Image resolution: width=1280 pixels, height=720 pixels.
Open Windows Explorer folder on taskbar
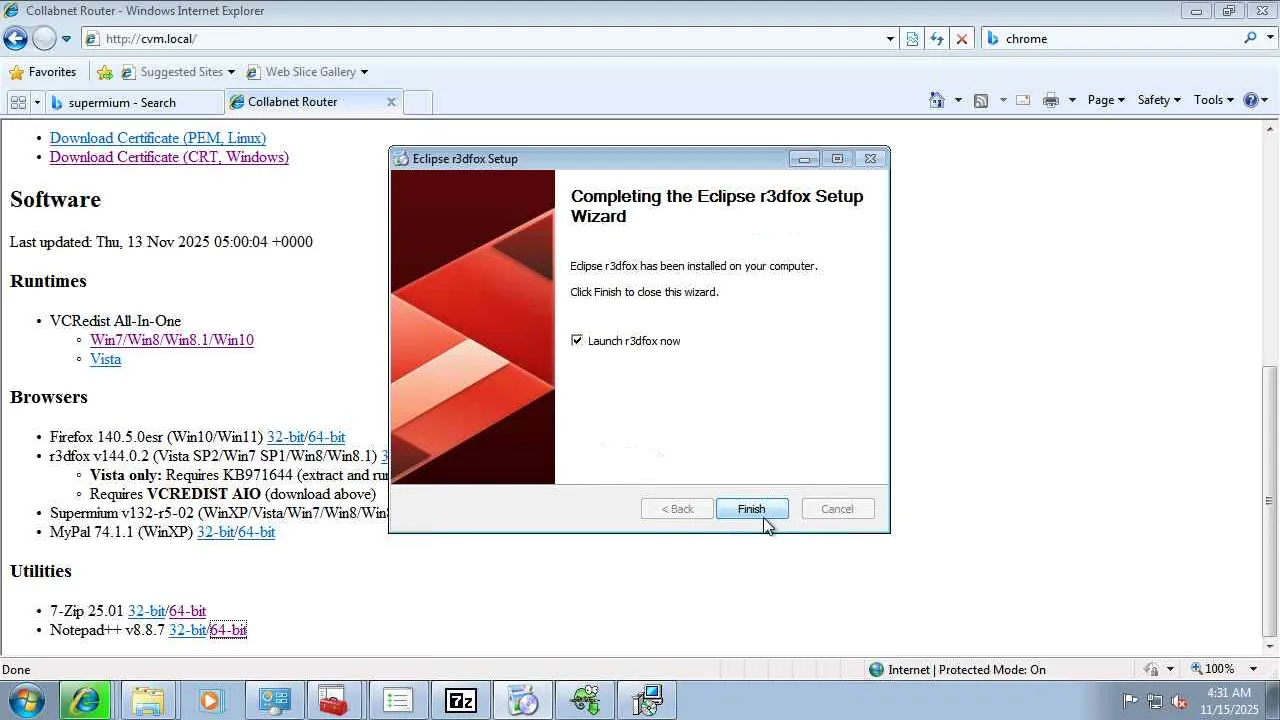tap(147, 700)
